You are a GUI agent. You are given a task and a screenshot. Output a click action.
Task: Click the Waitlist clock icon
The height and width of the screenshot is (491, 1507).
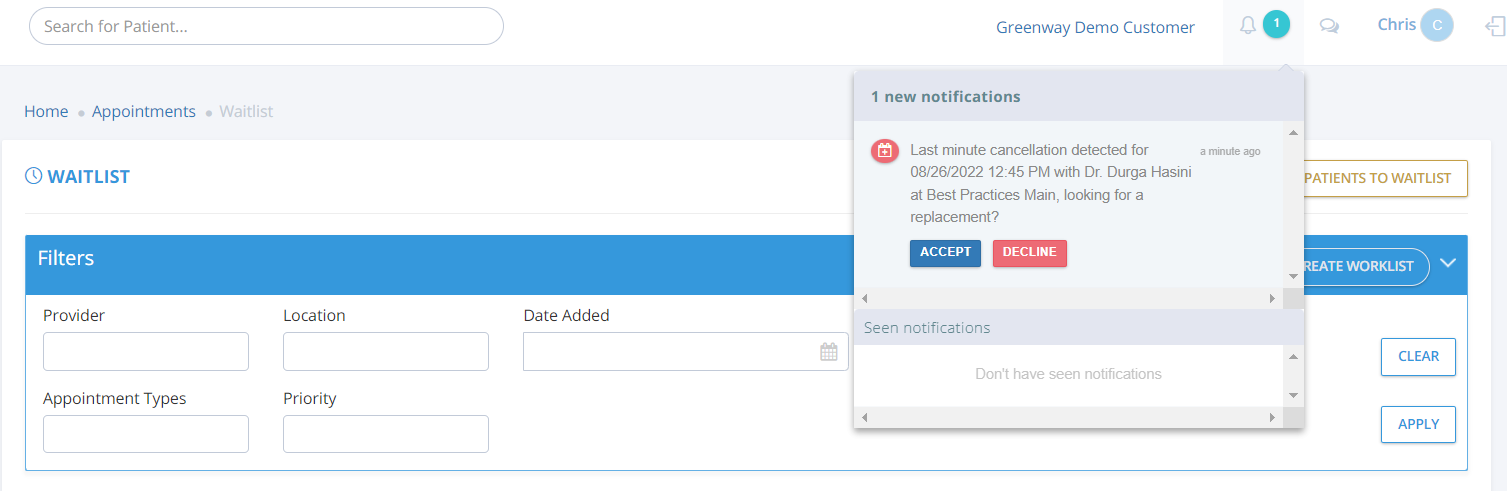pos(33,177)
